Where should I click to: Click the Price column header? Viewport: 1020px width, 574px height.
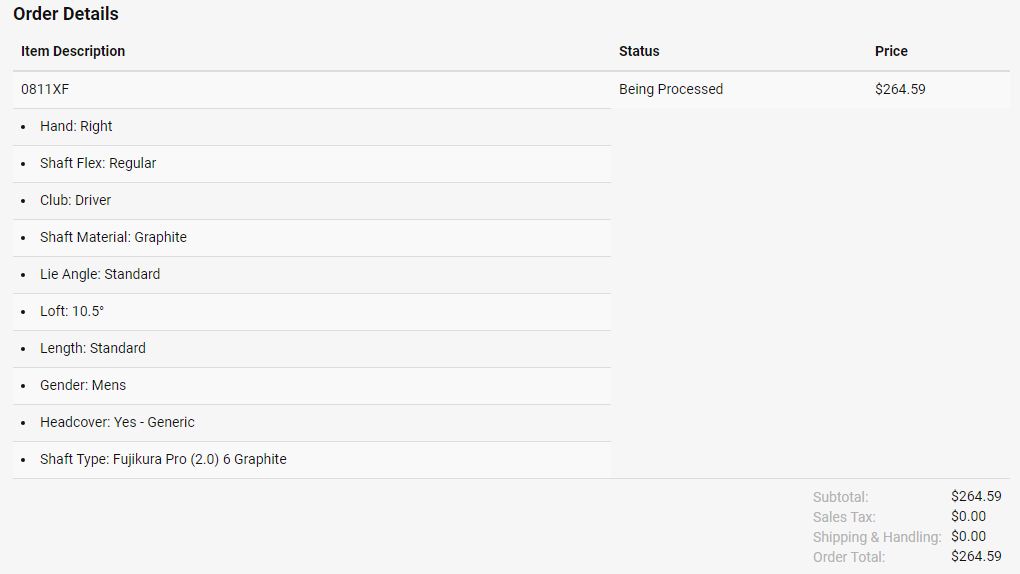pos(891,51)
